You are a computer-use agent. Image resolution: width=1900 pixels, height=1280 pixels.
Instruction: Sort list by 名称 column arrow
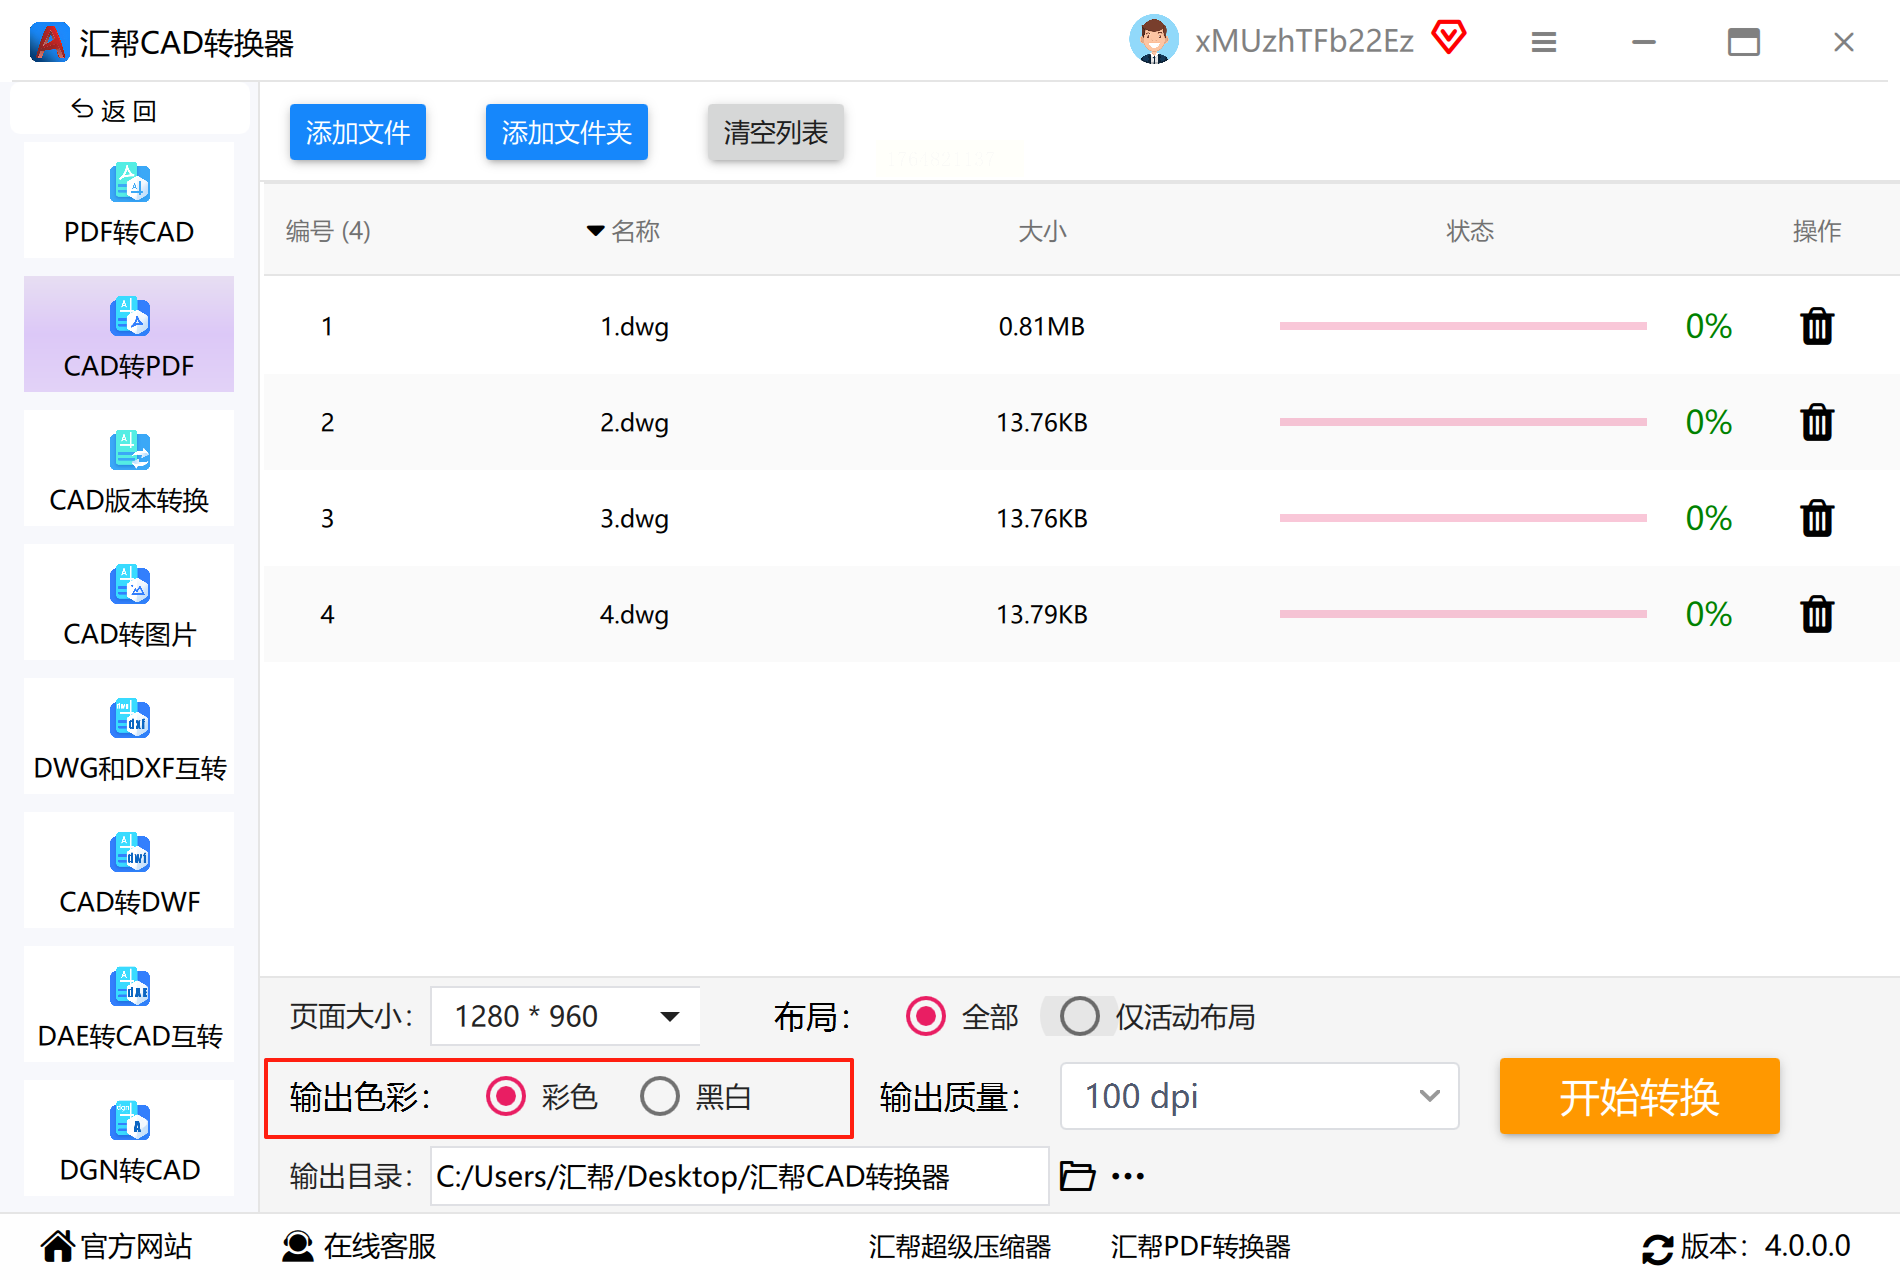[596, 231]
